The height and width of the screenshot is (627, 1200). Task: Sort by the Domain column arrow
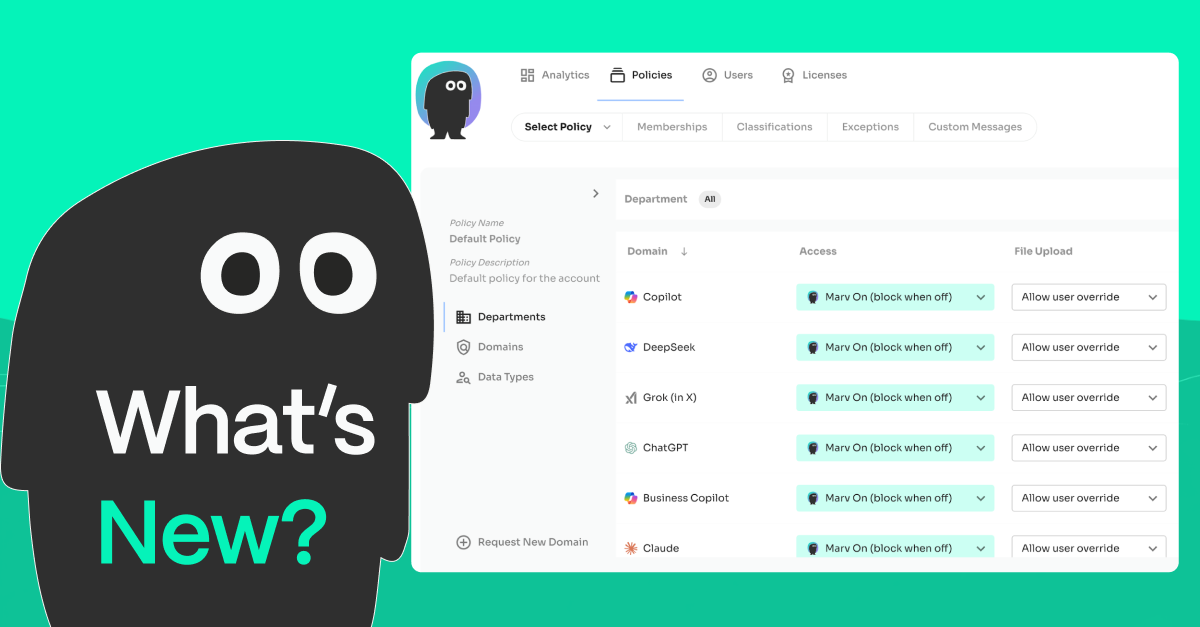click(684, 252)
